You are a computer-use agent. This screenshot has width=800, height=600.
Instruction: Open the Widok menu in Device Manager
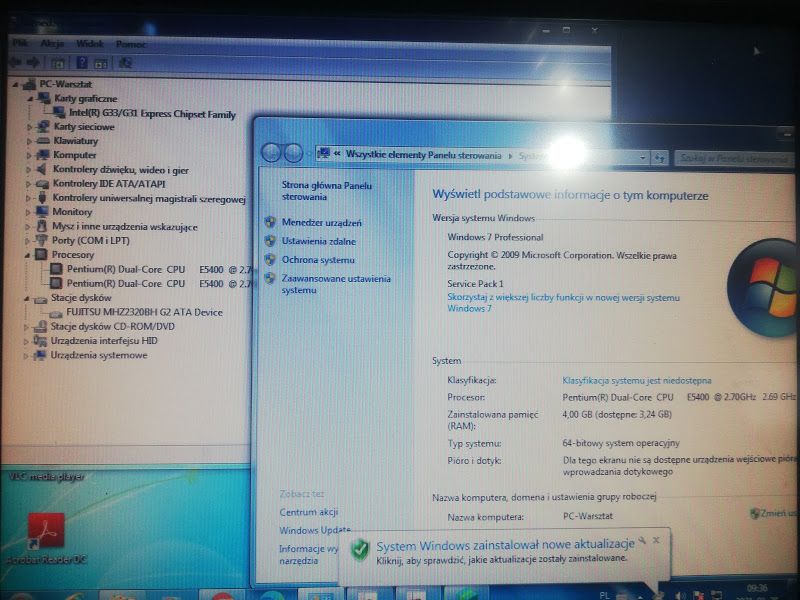click(90, 44)
